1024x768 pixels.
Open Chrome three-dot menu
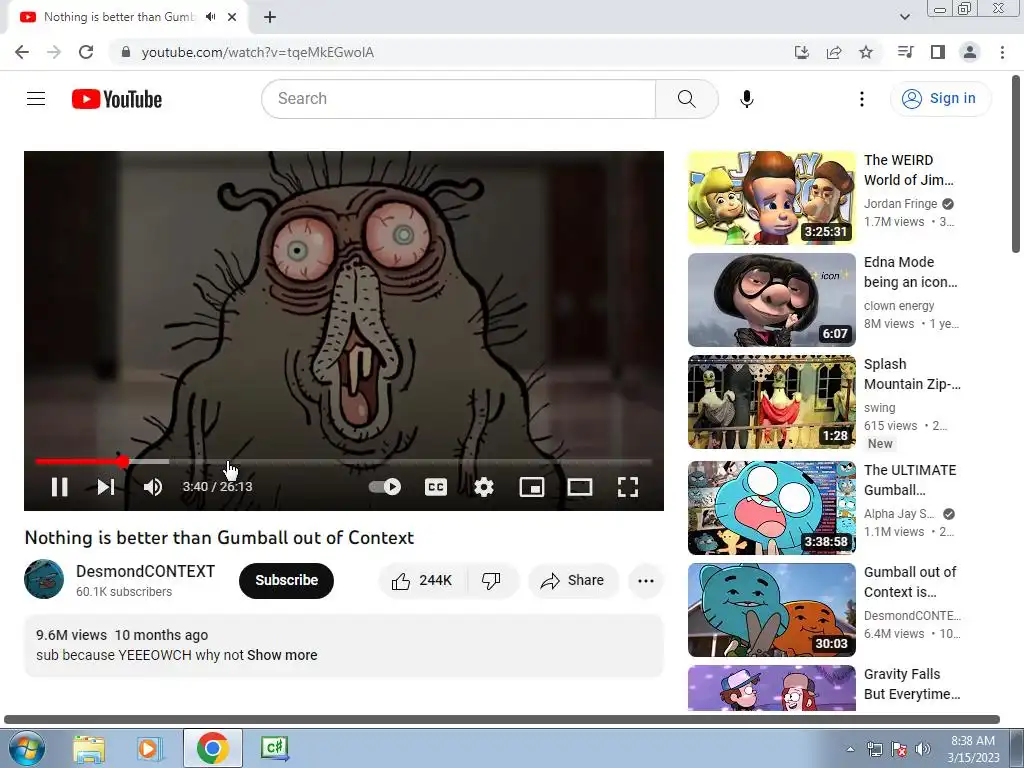tap(1002, 52)
